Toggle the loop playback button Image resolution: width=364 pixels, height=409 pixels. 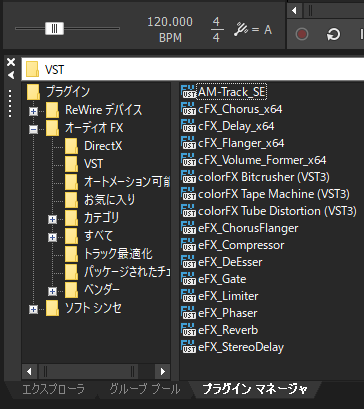333,34
